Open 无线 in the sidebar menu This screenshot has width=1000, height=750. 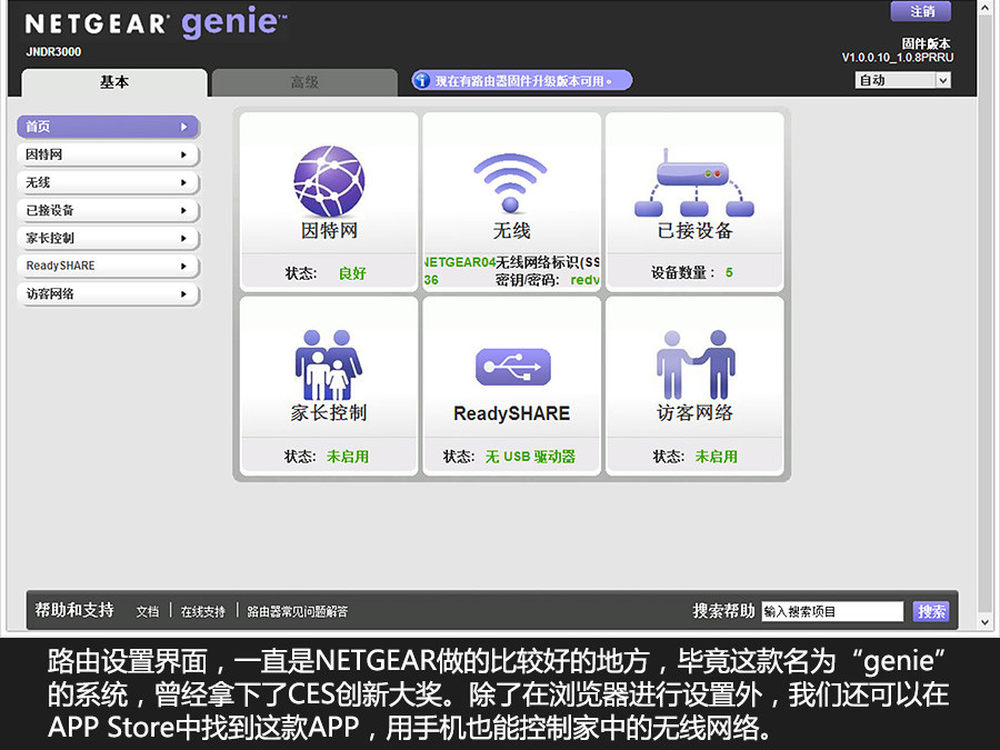point(108,182)
